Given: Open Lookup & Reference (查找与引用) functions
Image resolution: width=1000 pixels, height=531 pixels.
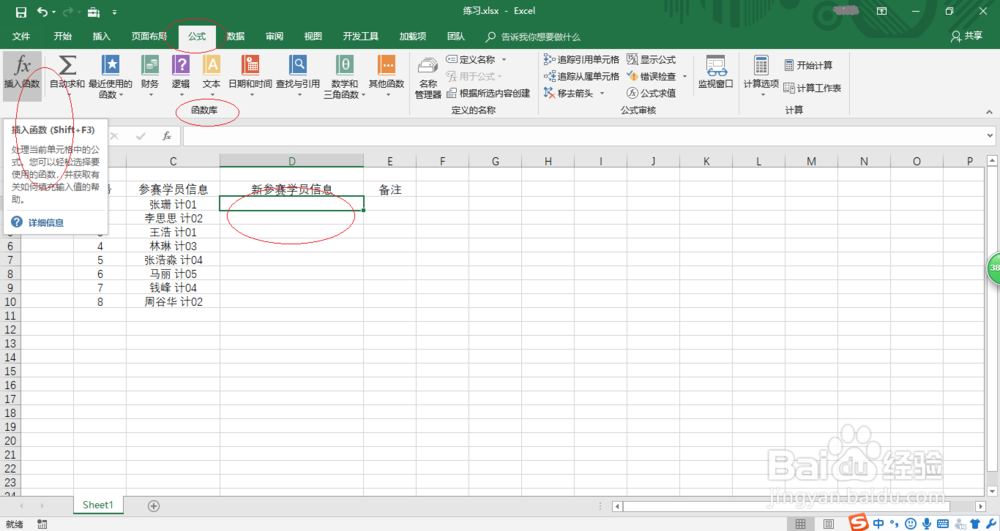Looking at the screenshot, I should pos(298,75).
